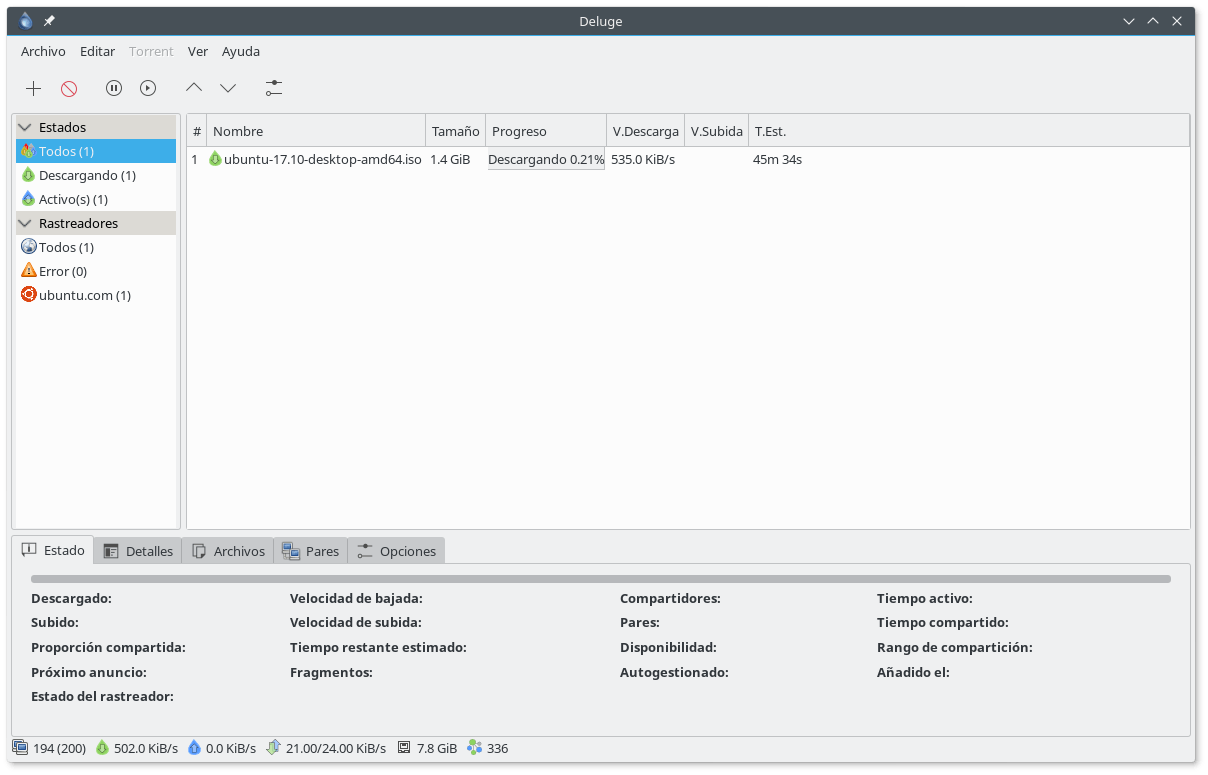Click the Deluge app icon in title bar
The height and width of the screenshot is (775, 1208).
(26, 21)
